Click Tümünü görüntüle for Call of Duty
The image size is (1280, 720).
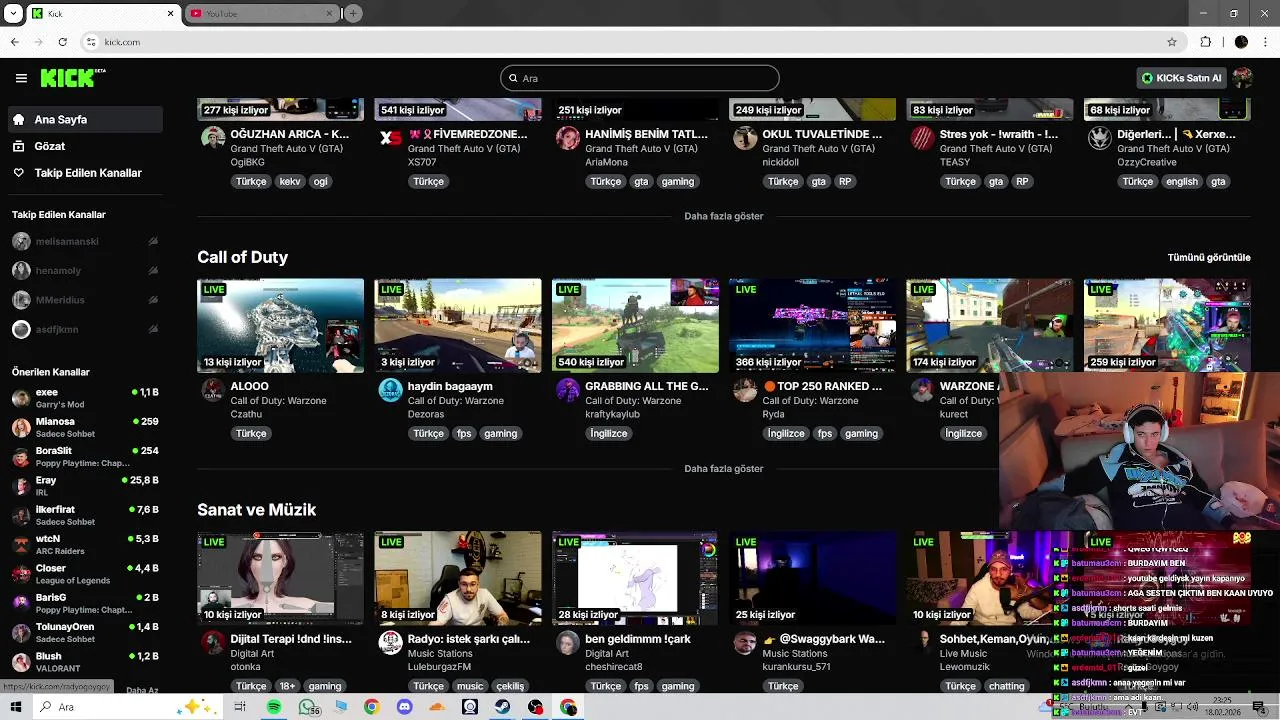point(1209,257)
